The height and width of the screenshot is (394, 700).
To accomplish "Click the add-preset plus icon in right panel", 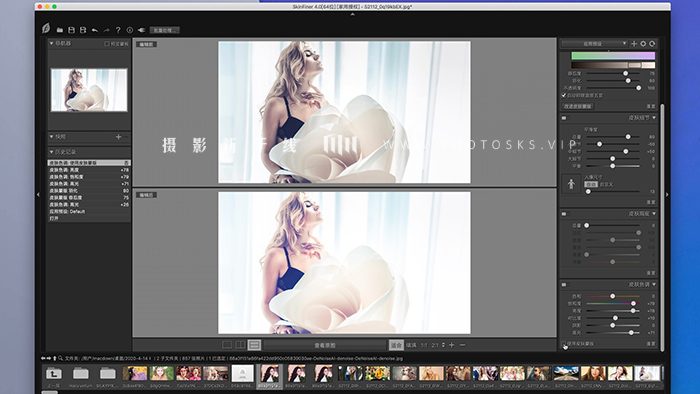I will tap(634, 44).
